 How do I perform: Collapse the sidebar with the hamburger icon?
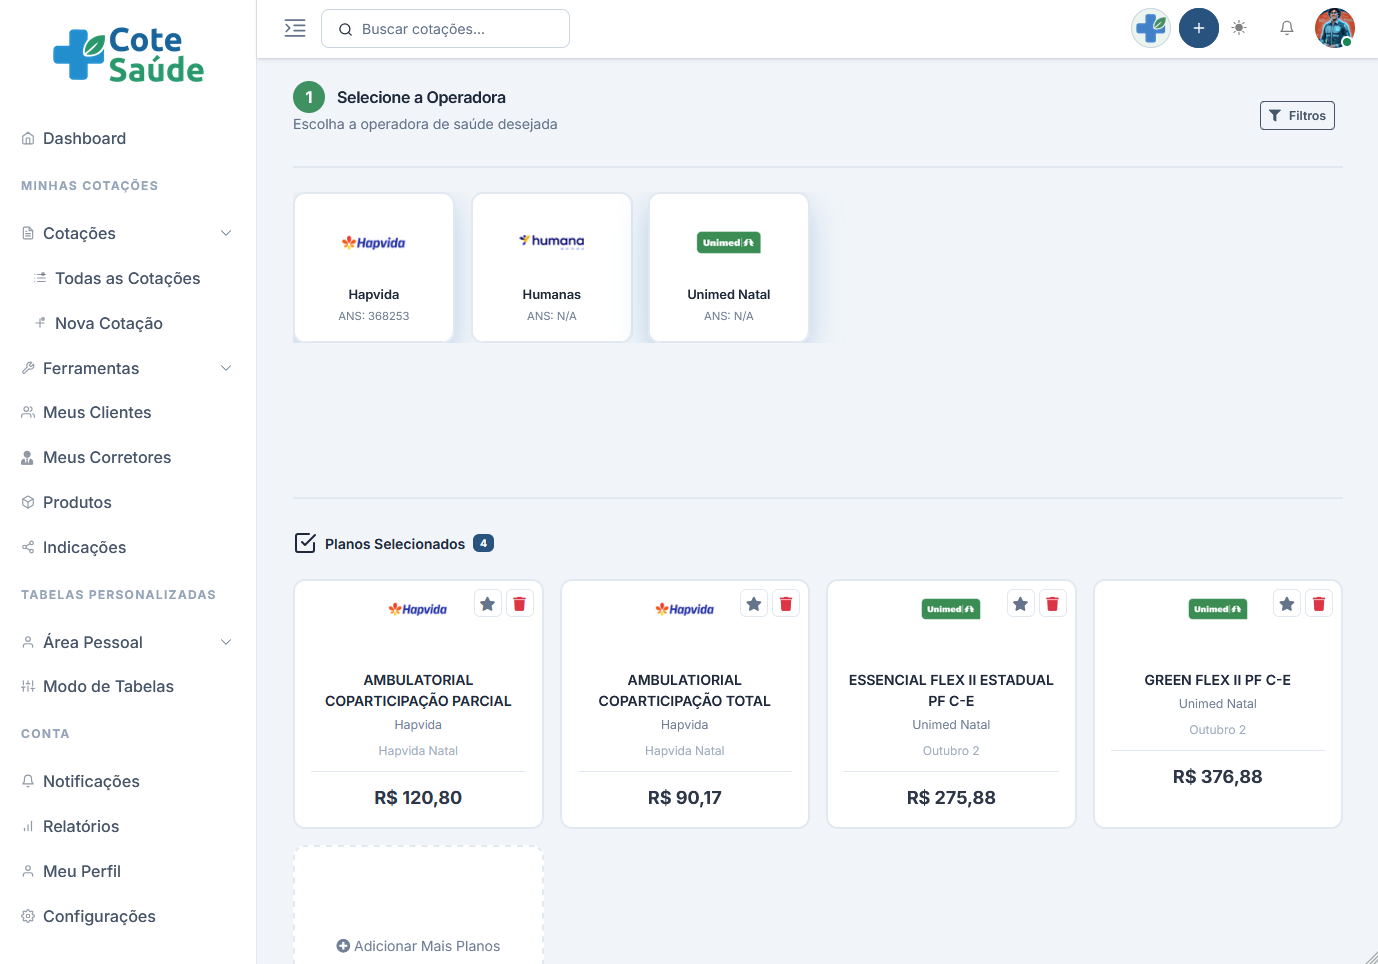295,28
